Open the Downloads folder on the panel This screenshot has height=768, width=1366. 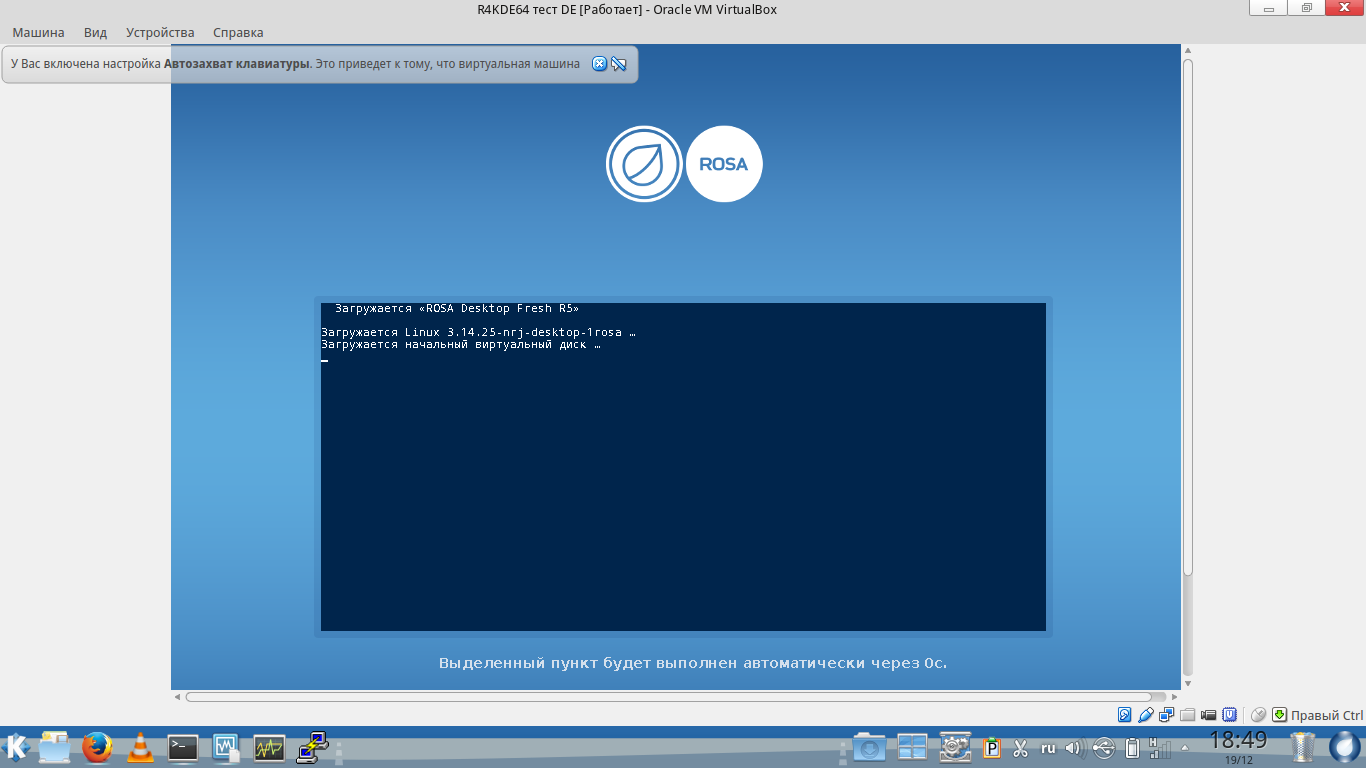869,747
